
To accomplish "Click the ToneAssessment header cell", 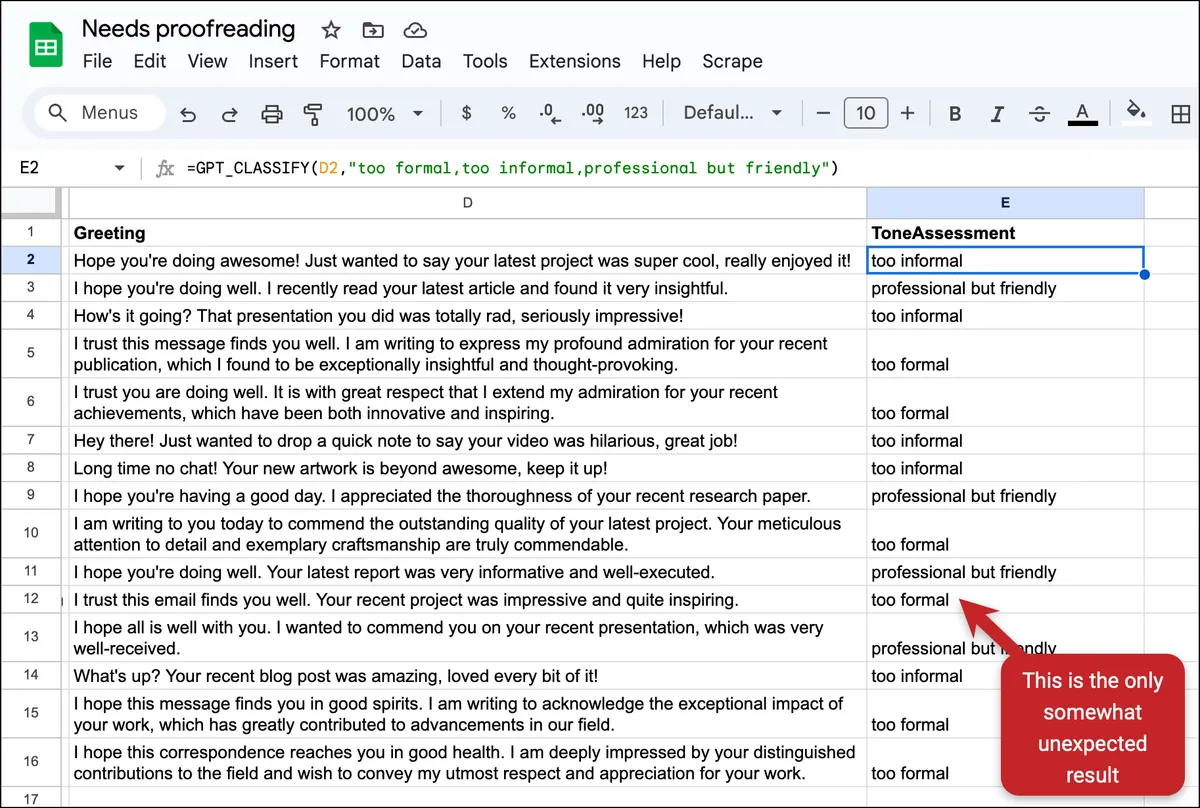I will coord(1005,233).
